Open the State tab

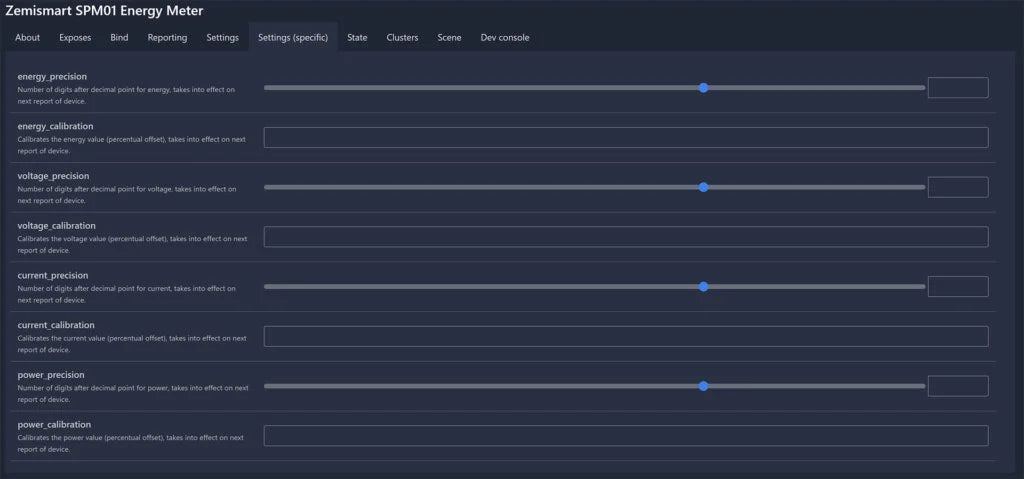tap(357, 38)
